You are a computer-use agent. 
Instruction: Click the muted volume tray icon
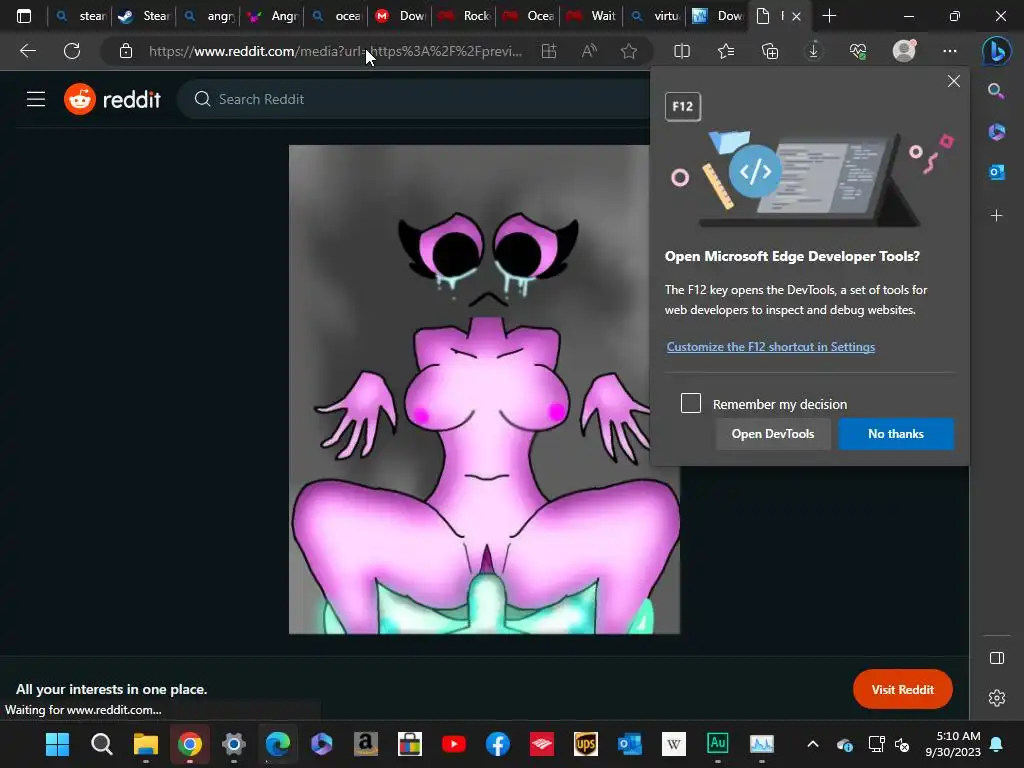click(902, 744)
